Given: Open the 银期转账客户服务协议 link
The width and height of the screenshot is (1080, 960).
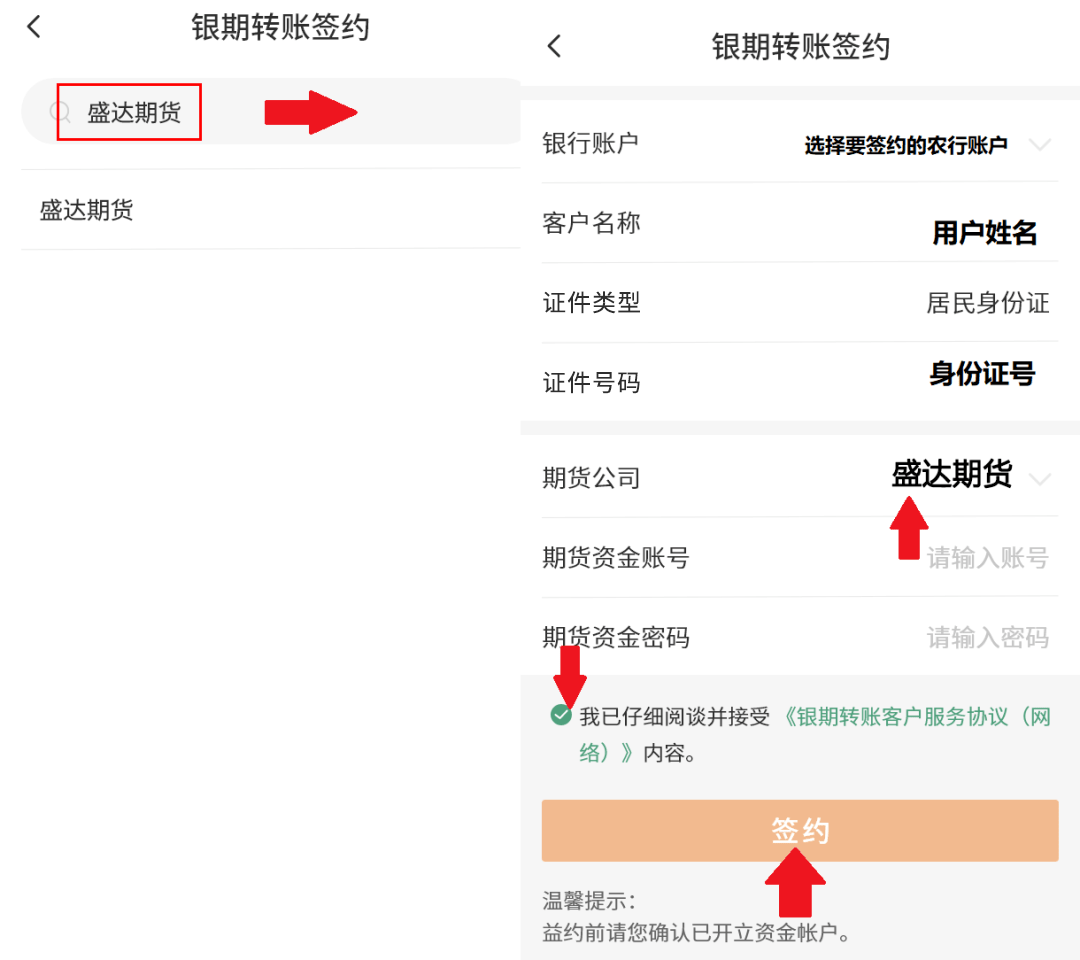Looking at the screenshot, I should pyautogui.click(x=915, y=717).
